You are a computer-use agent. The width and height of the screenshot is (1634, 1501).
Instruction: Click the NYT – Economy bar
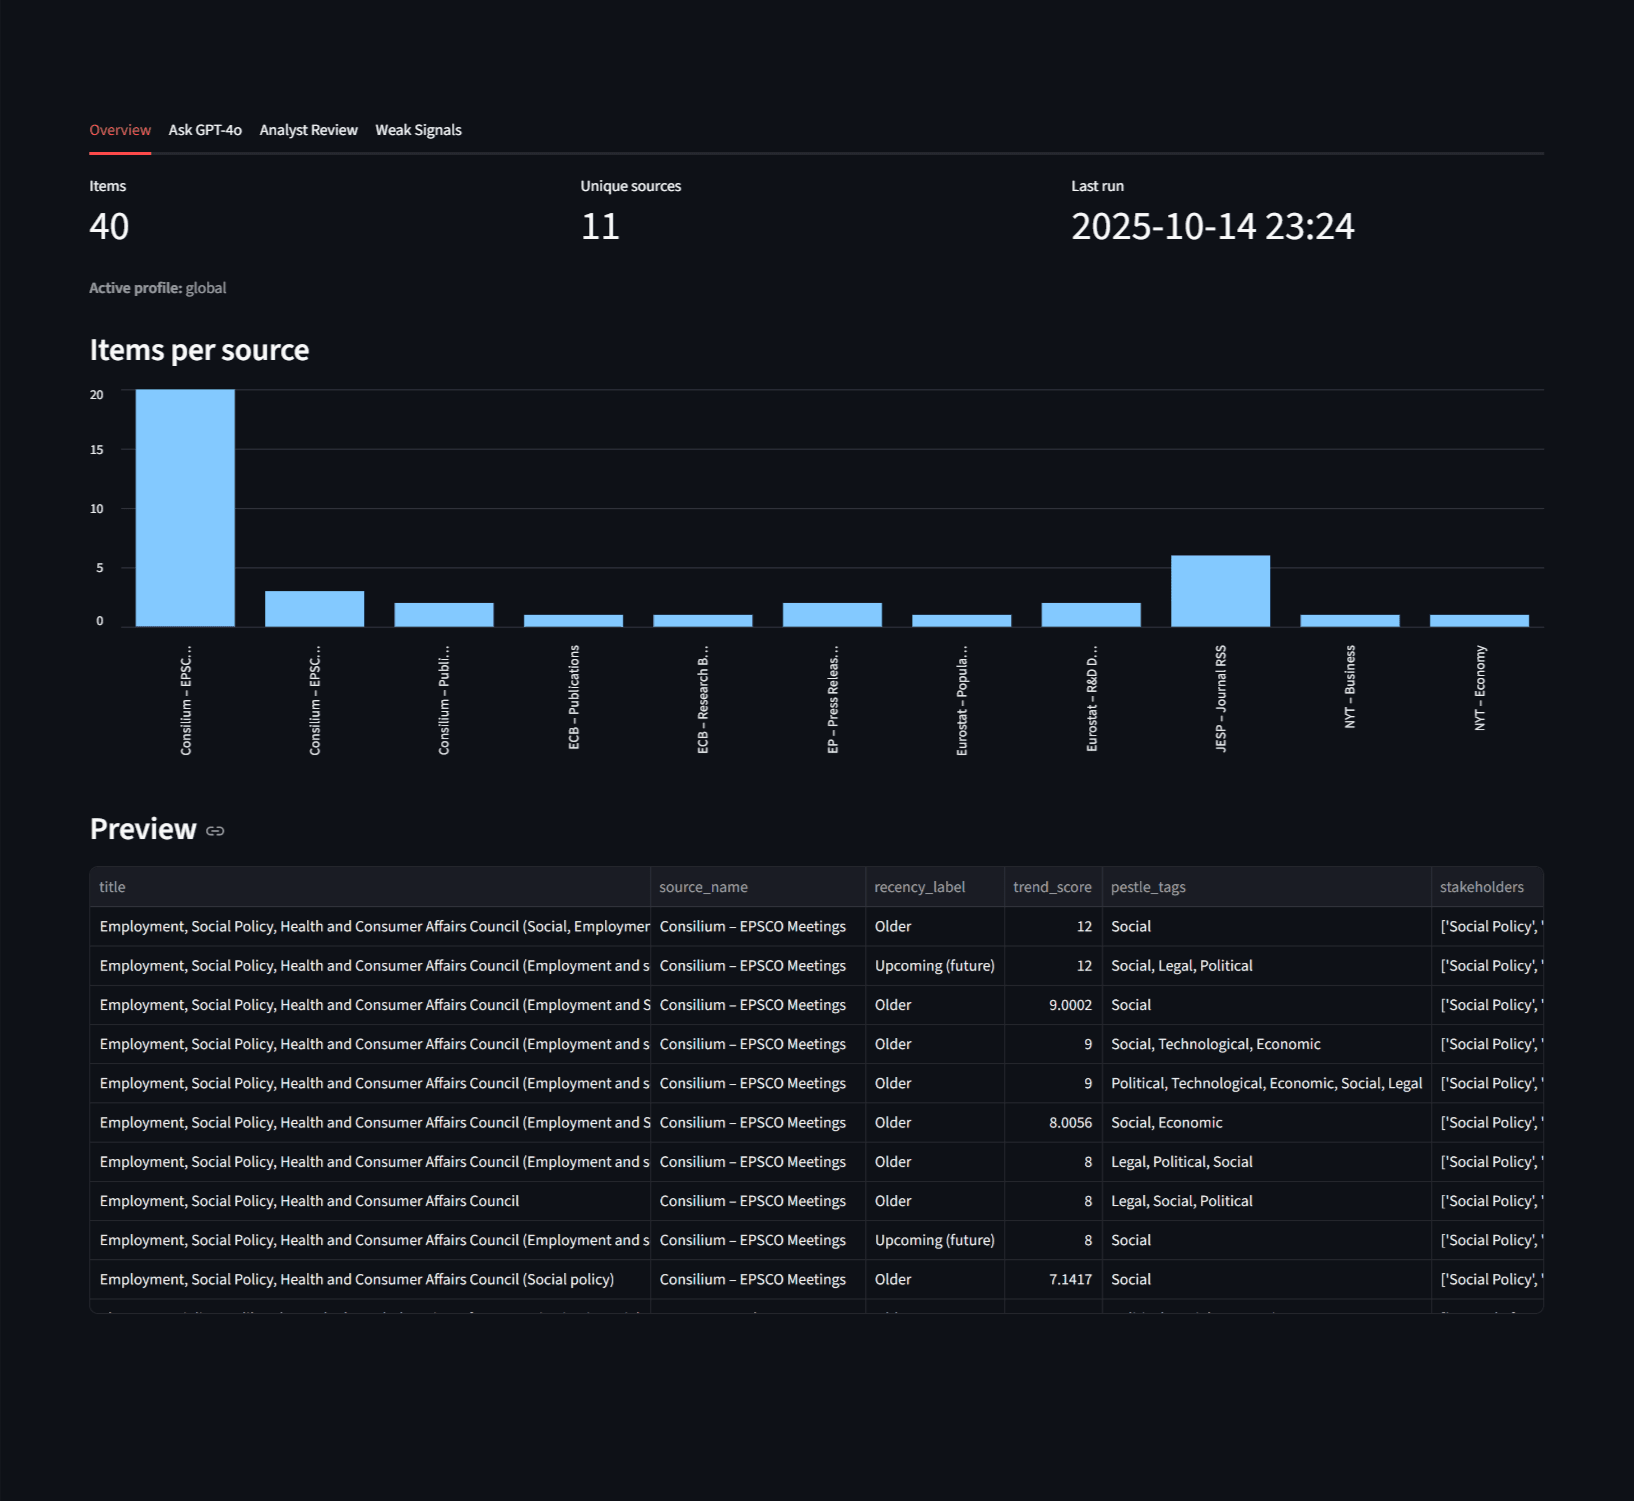(1479, 621)
